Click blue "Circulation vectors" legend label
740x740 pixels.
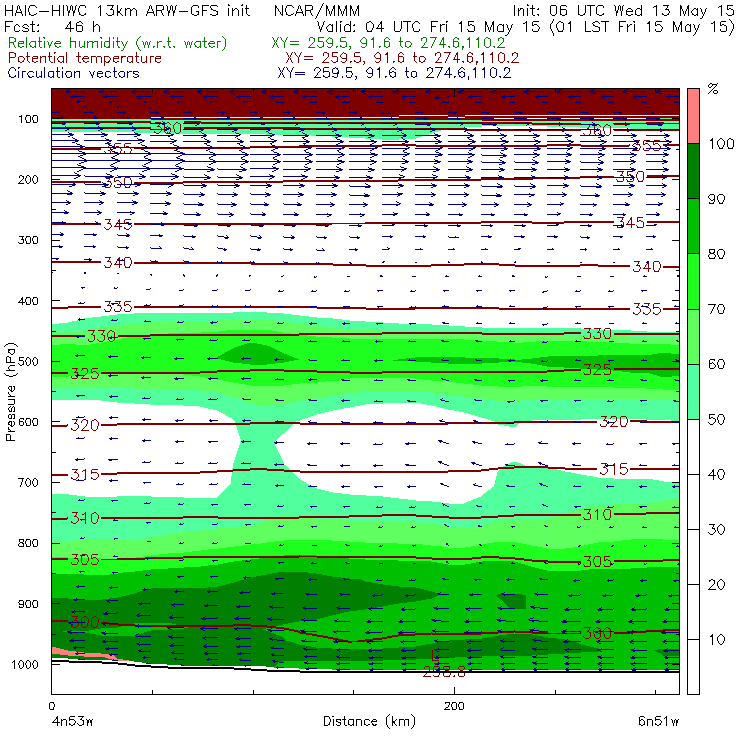point(73,73)
